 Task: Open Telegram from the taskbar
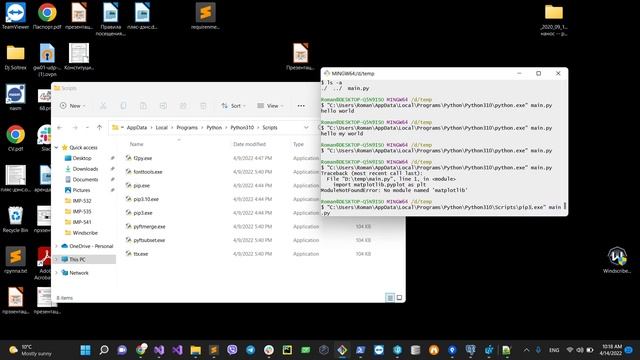[x=251, y=350]
